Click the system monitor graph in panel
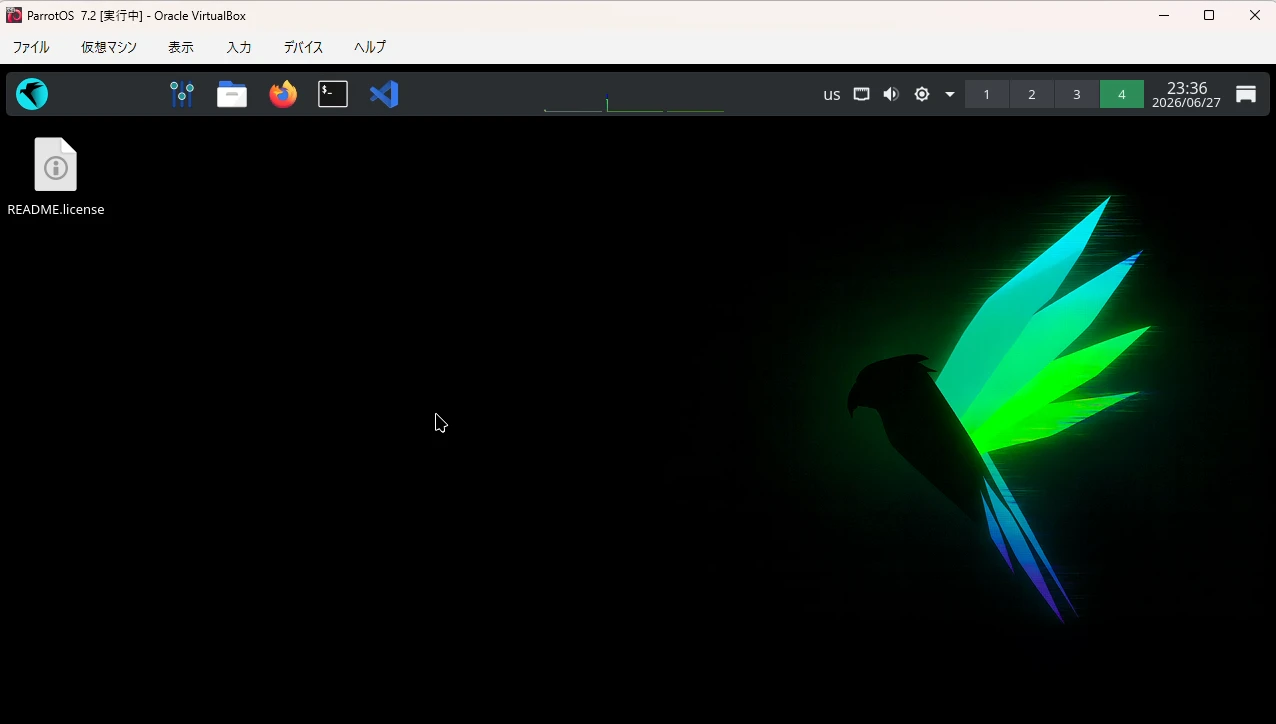The width and height of the screenshot is (1276, 724). coord(634,95)
